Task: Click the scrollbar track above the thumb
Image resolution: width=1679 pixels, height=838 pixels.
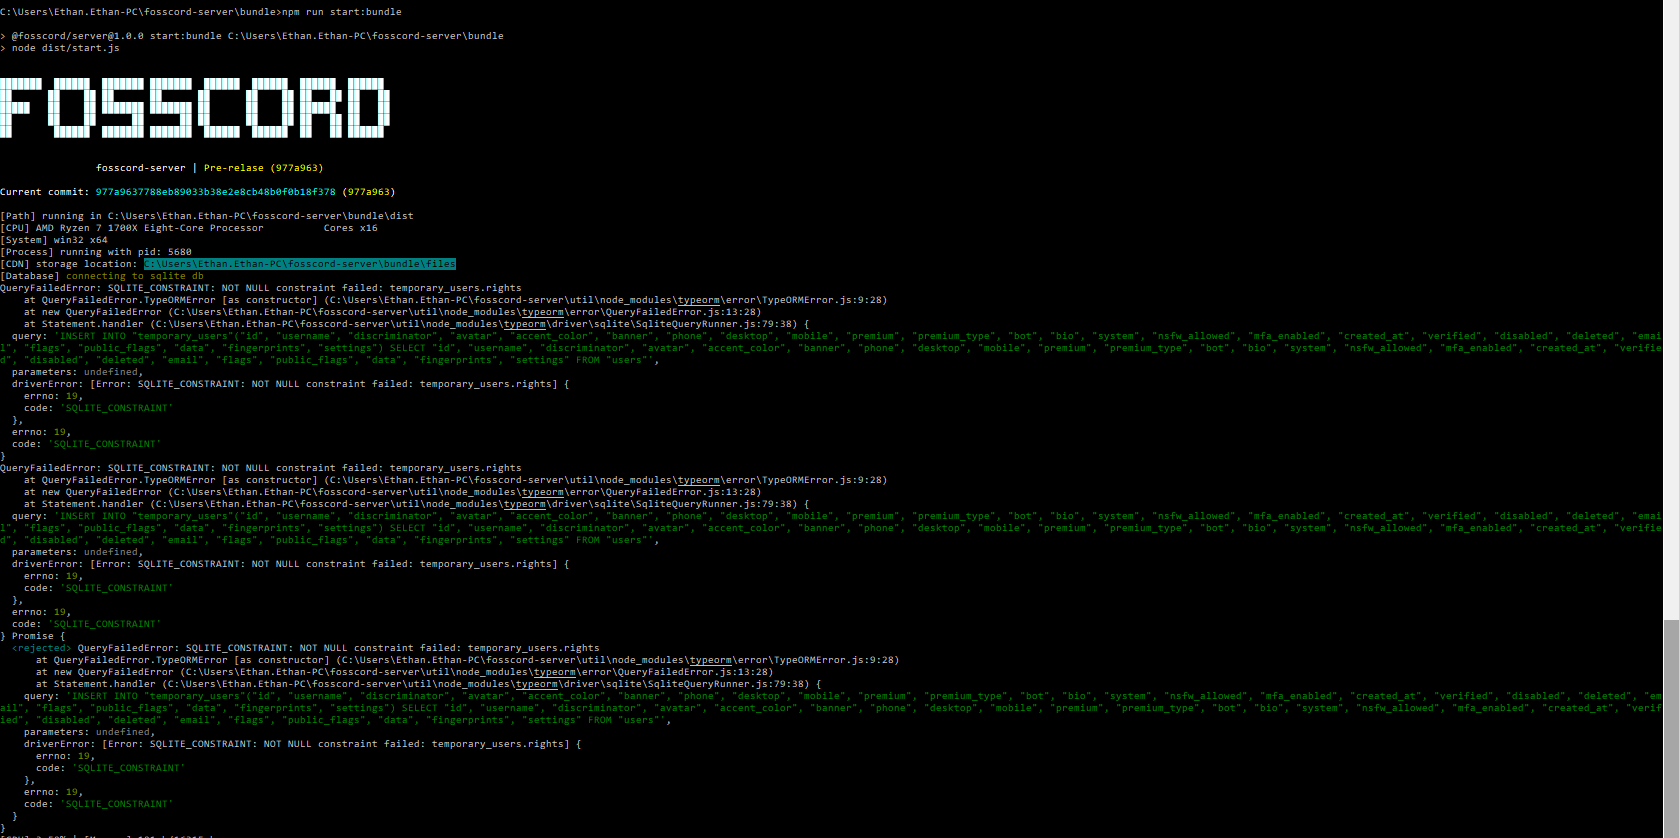Action: (1671, 310)
